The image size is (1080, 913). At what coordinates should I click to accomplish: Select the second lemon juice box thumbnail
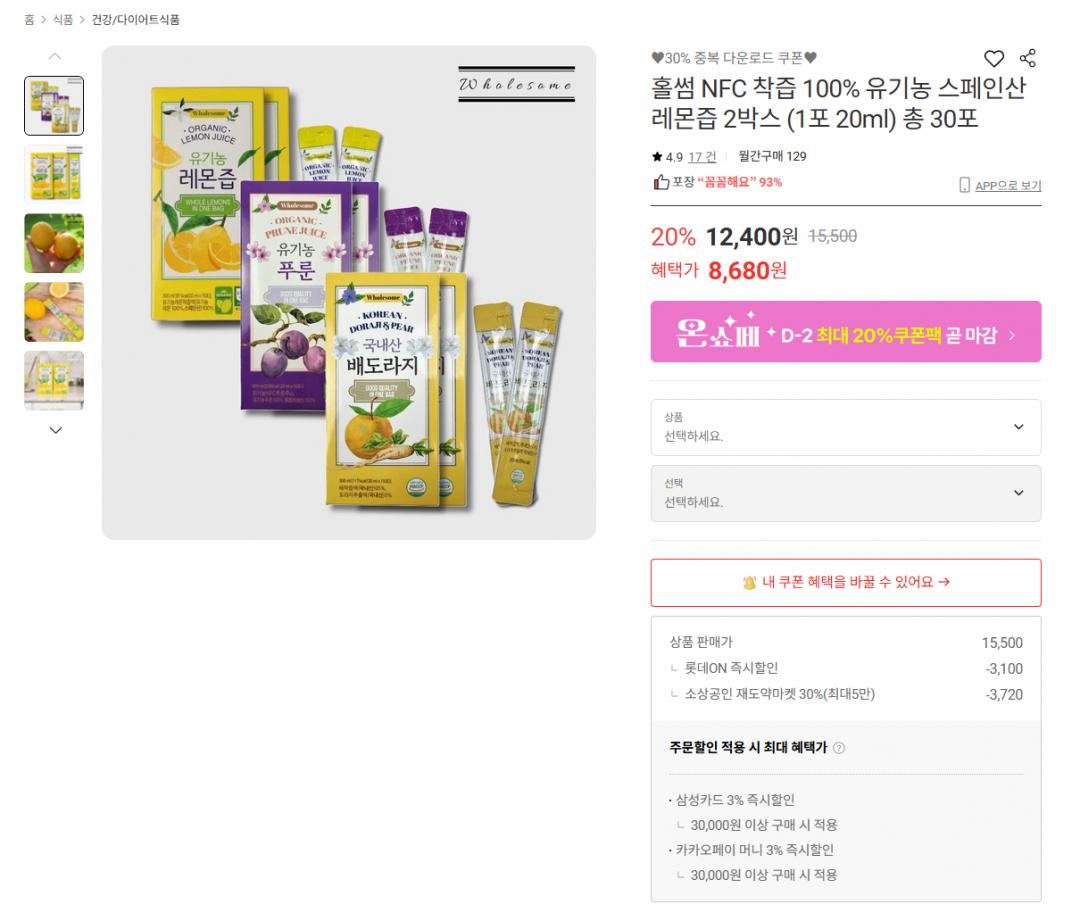[x=54, y=174]
